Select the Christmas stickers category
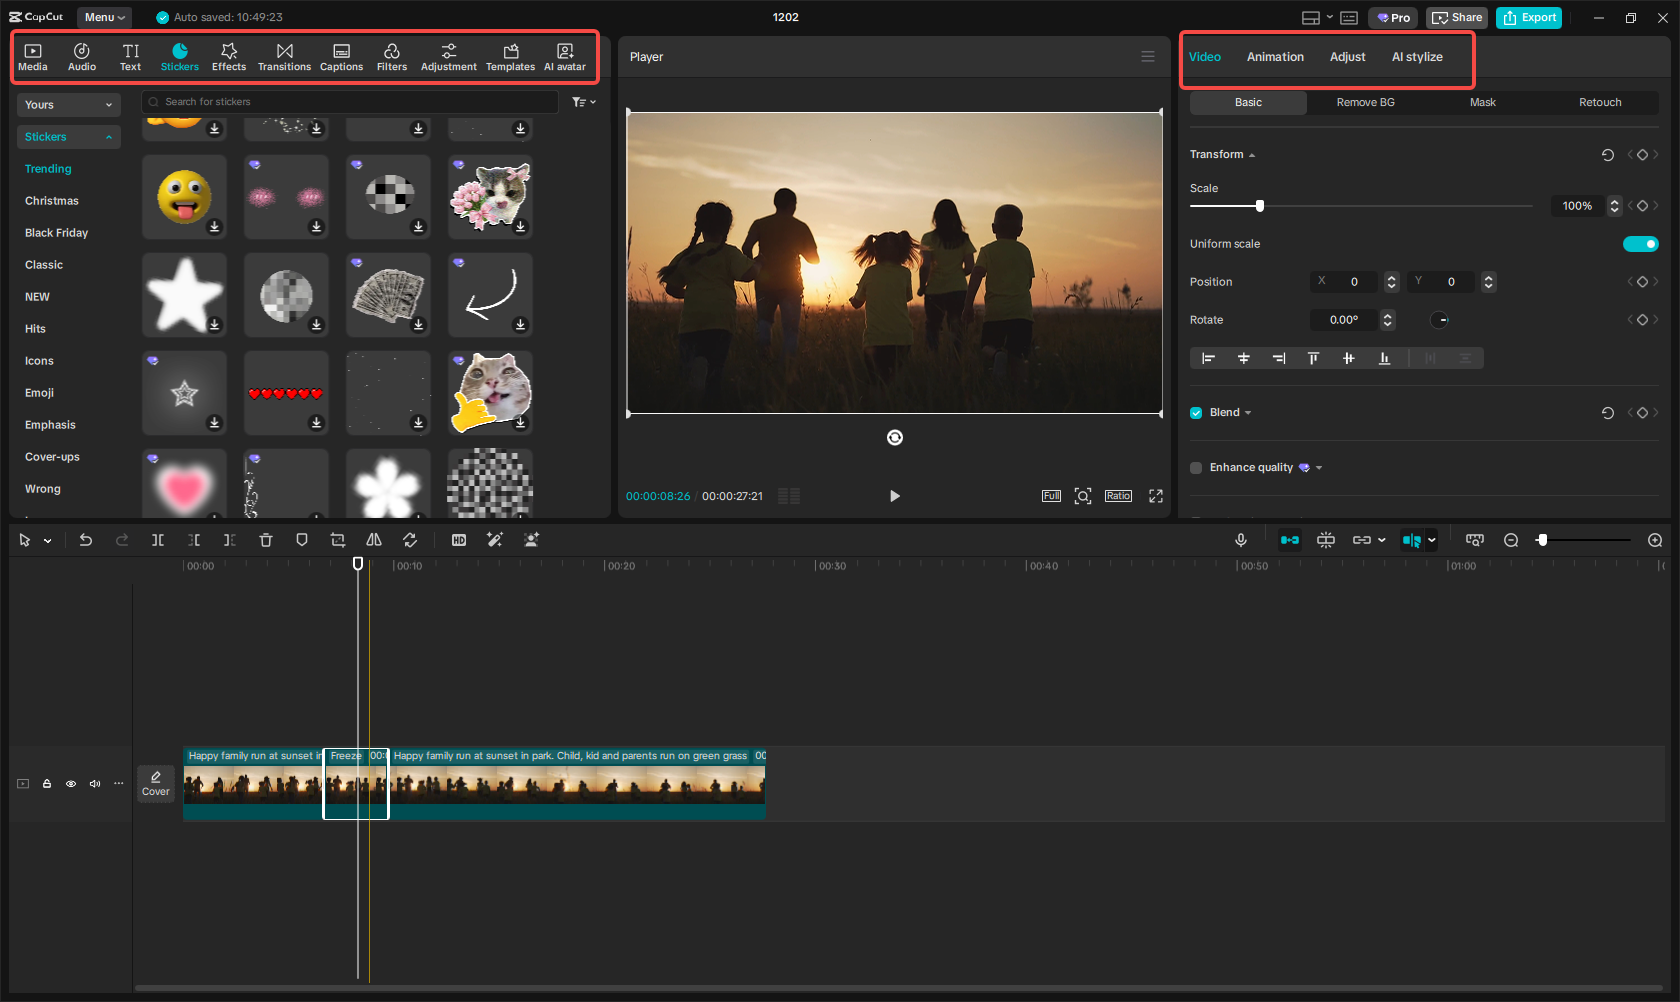The height and width of the screenshot is (1002, 1680). point(51,200)
